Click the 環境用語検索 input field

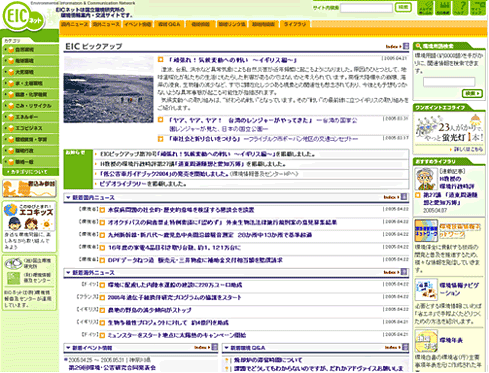click(449, 82)
